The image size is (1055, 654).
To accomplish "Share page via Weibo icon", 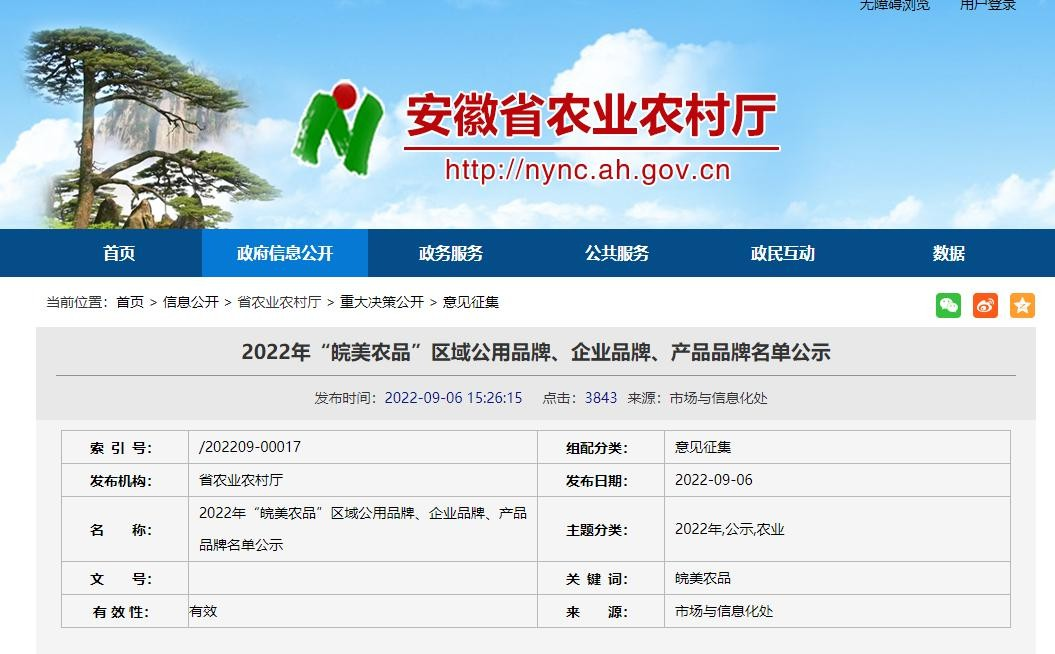I will click(985, 306).
